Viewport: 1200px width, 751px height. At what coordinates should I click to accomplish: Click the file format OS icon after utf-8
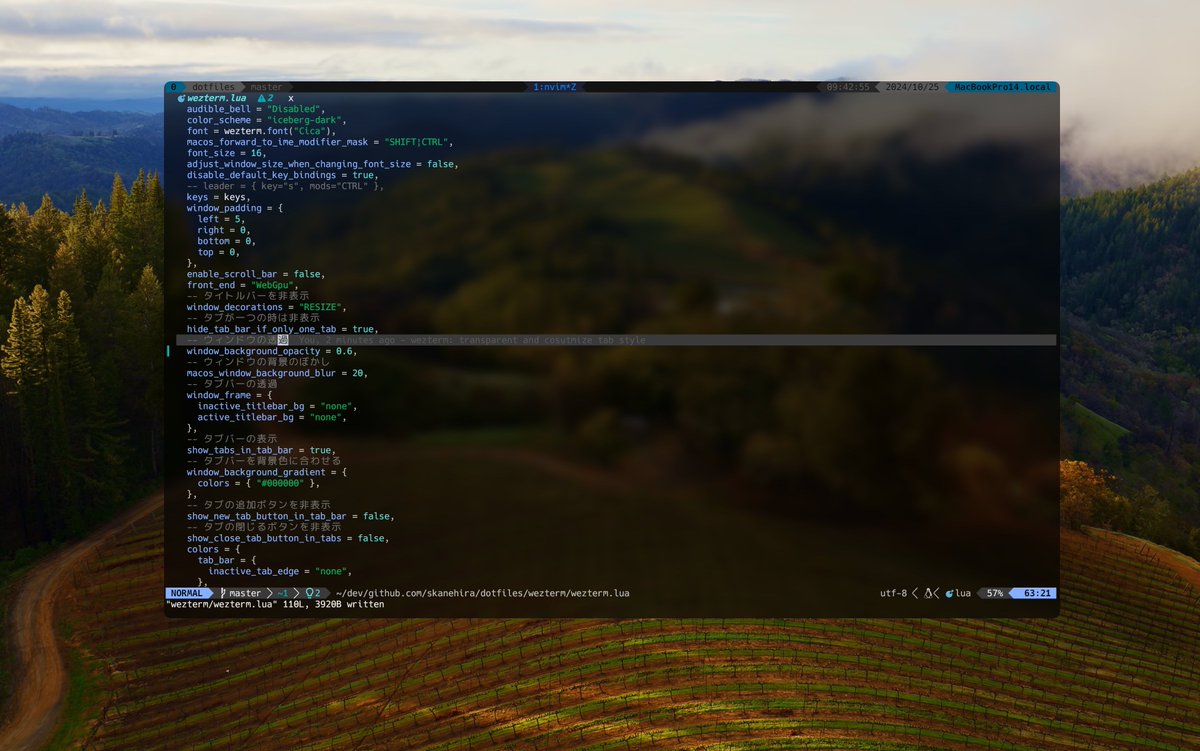[x=929, y=593]
